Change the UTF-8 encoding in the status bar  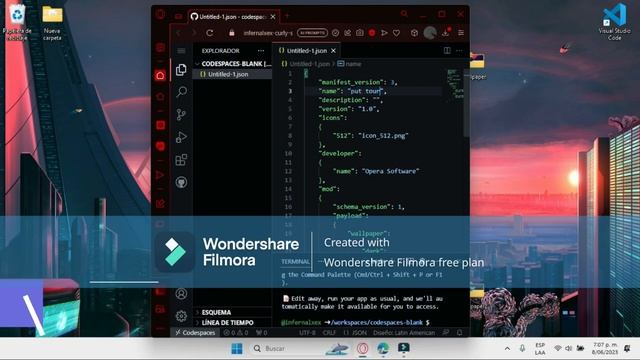coord(307,333)
